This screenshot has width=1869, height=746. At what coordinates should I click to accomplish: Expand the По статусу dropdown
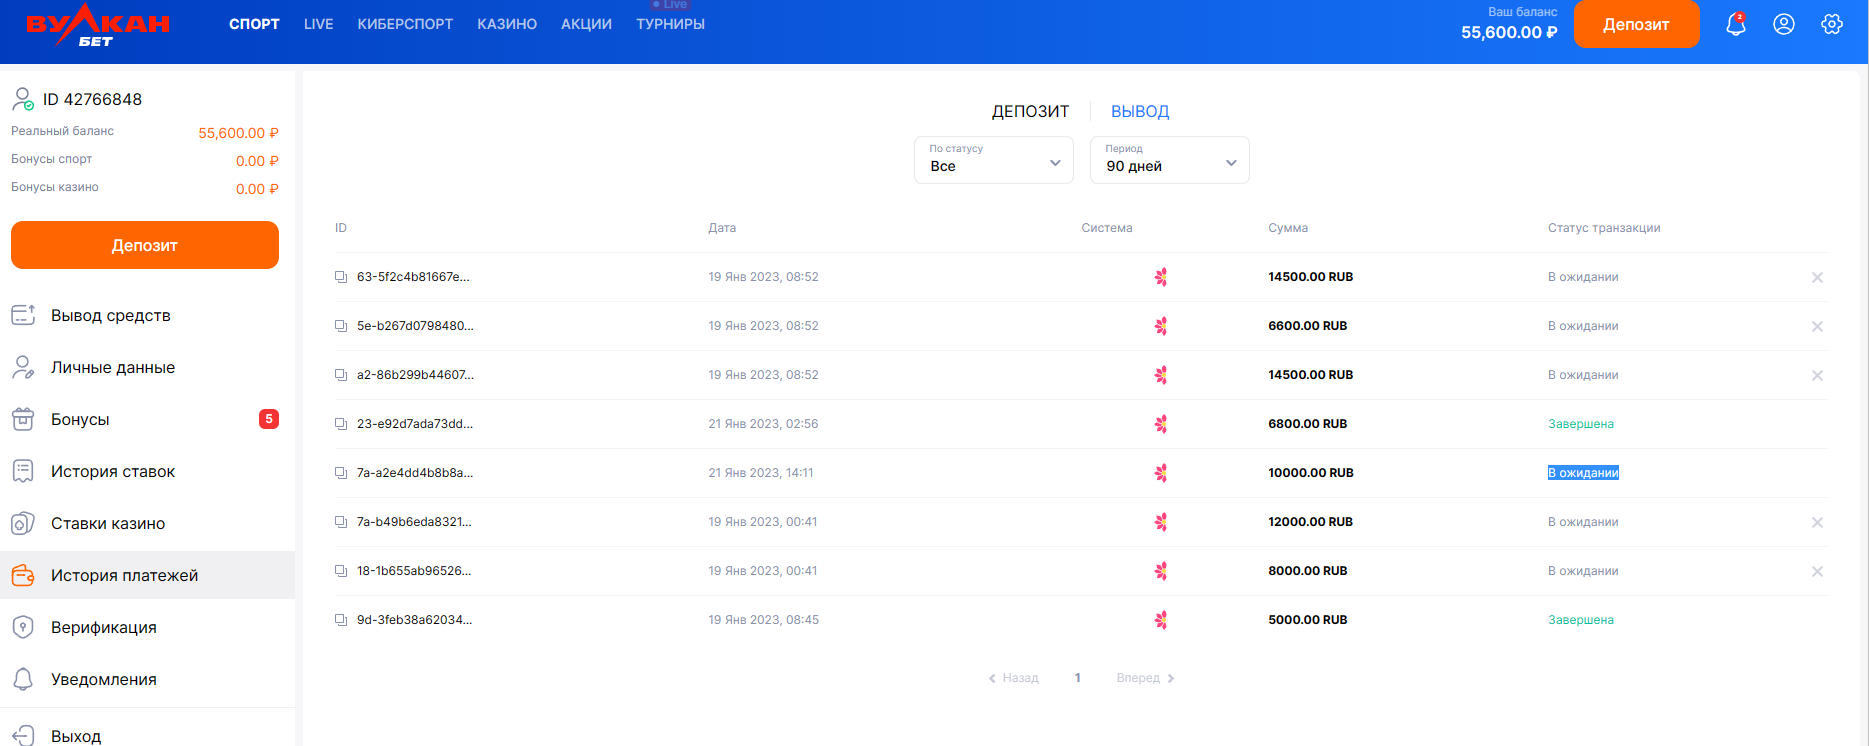(994, 160)
